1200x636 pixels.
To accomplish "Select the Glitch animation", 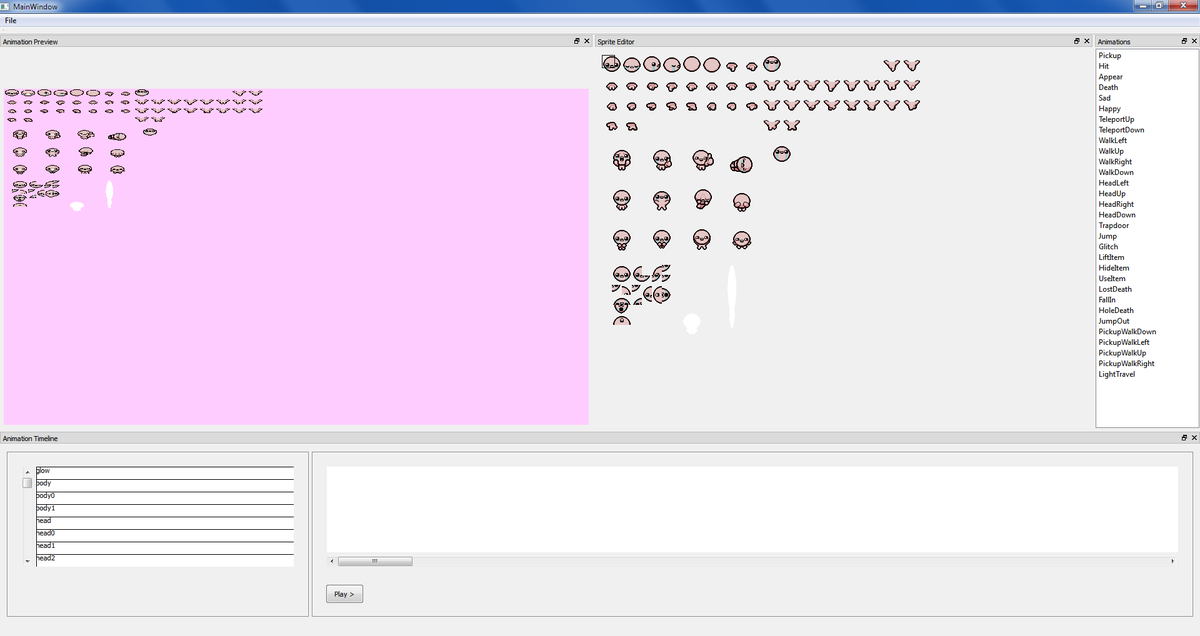I will click(1146, 247).
